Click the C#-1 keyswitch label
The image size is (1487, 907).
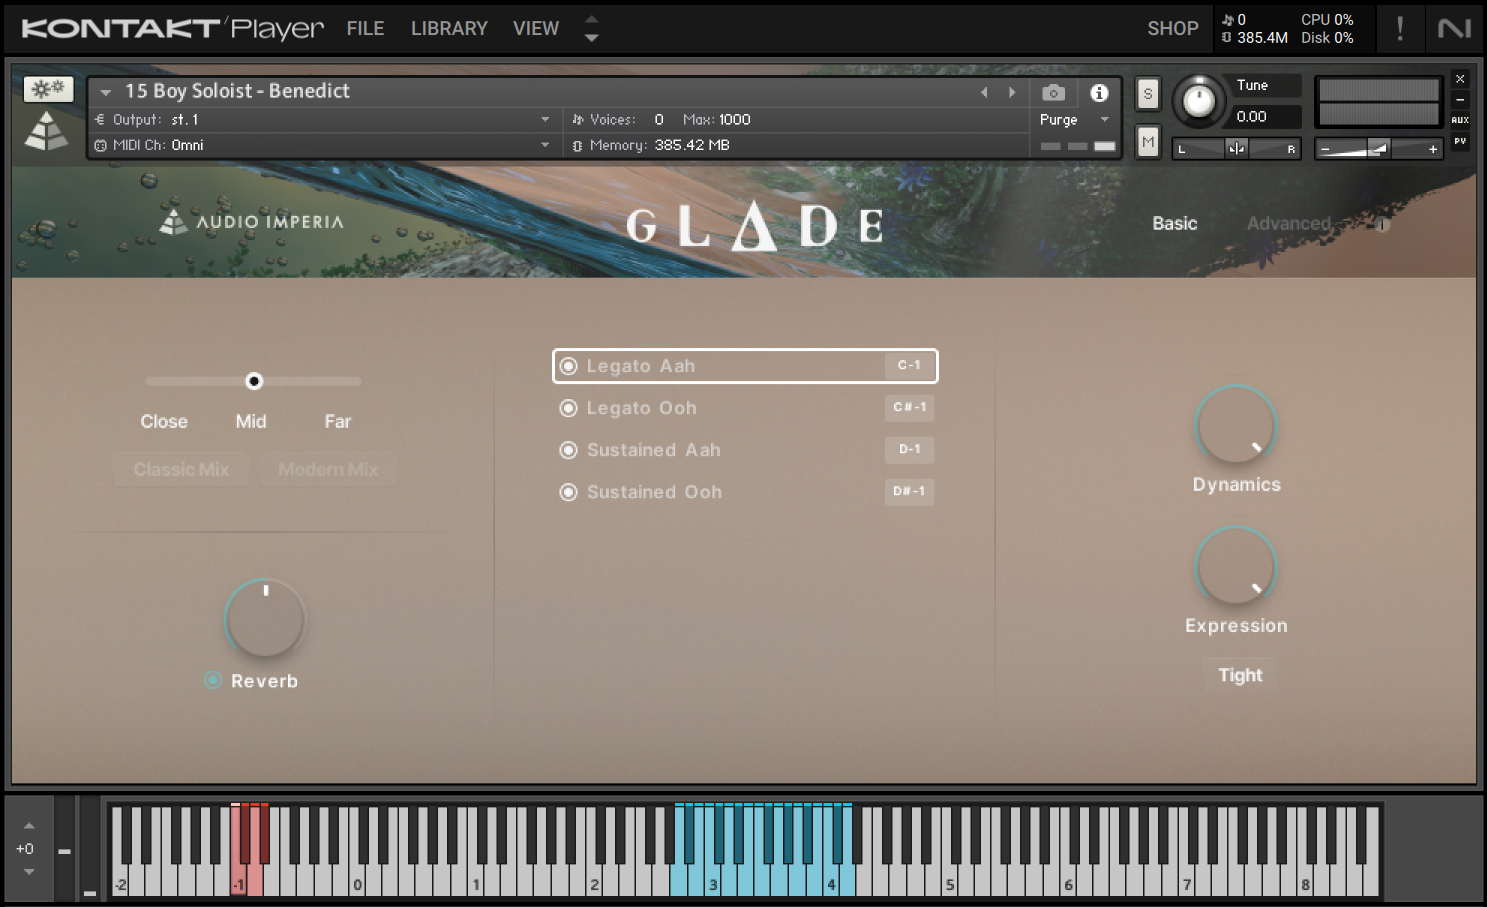[x=909, y=408]
